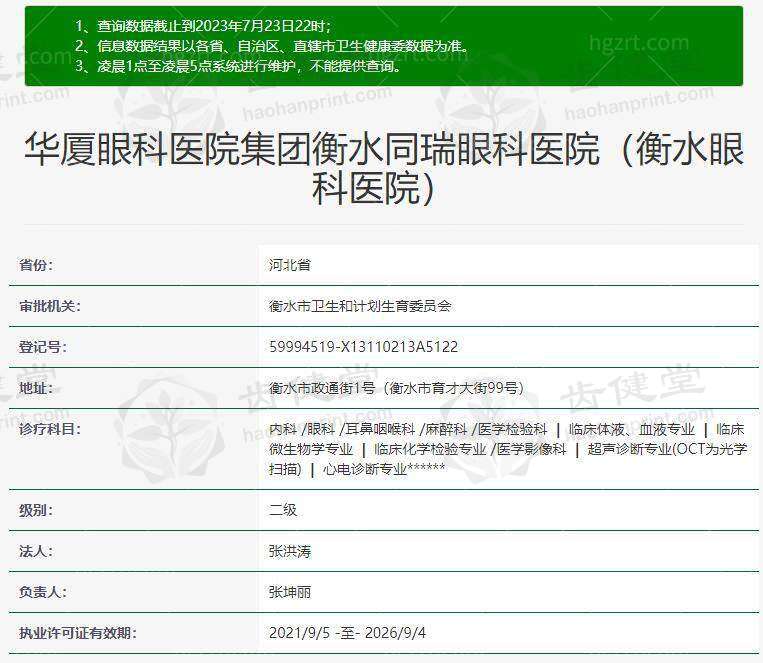
Task: Click notice line 凌晨1点至凌晨5点系统进行维护
Action: tap(238, 66)
